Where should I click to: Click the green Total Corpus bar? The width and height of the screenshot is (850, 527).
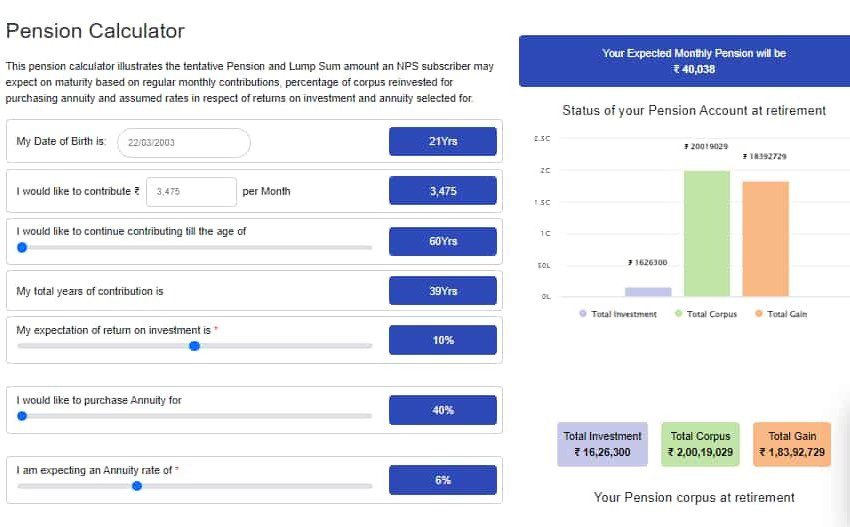(706, 233)
